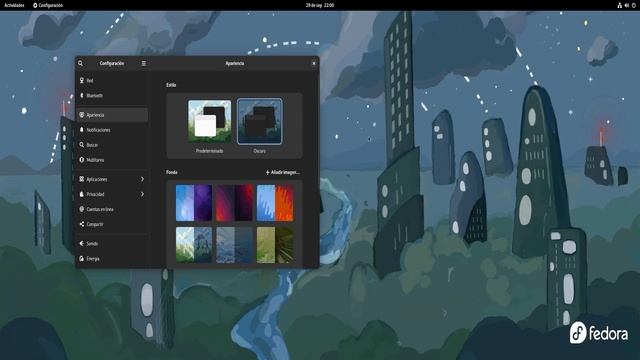640x360 pixels.
Task: Click the Notificaciones bell icon
Action: 82,130
